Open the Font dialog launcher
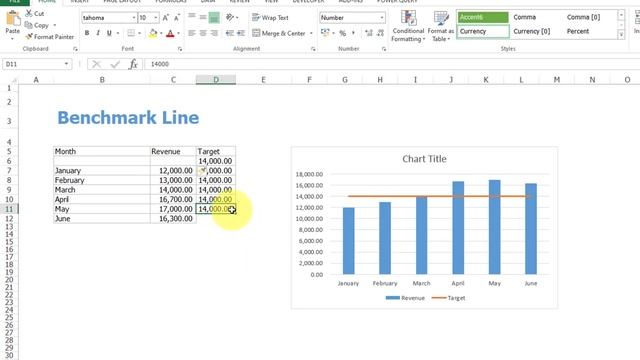640x360 pixels. point(180,49)
